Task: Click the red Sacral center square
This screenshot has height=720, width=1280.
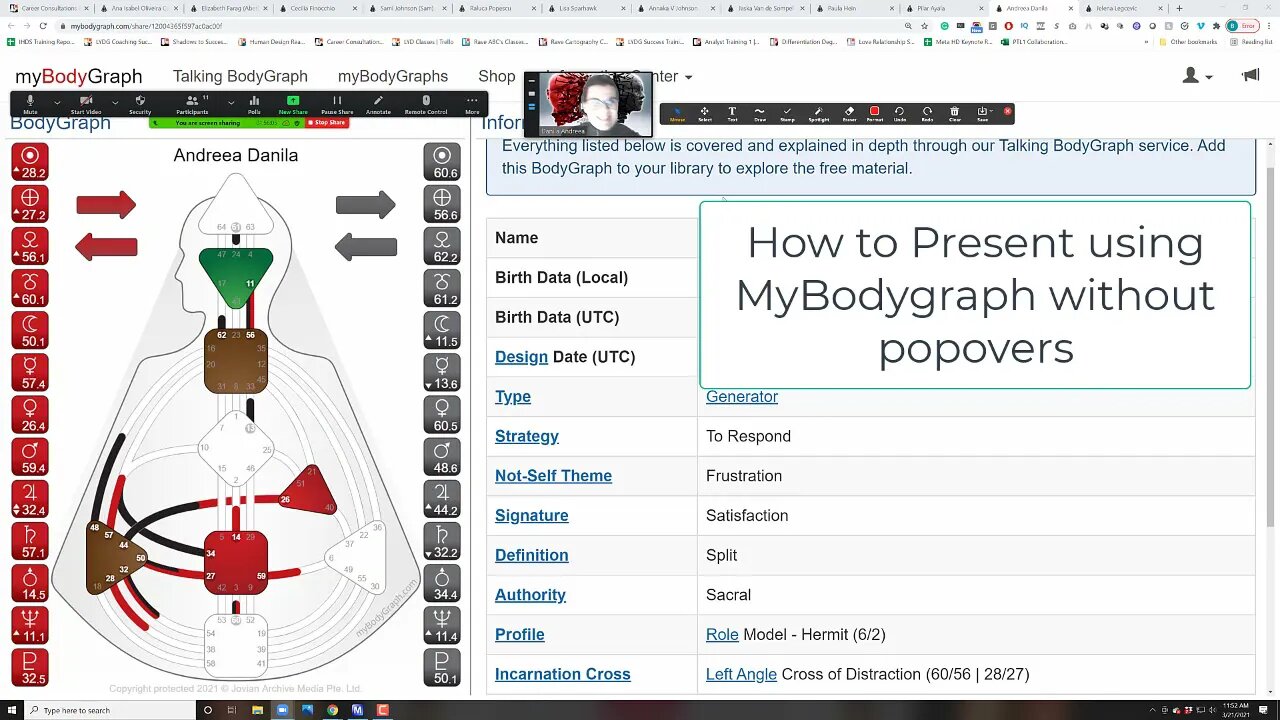Action: click(x=236, y=563)
